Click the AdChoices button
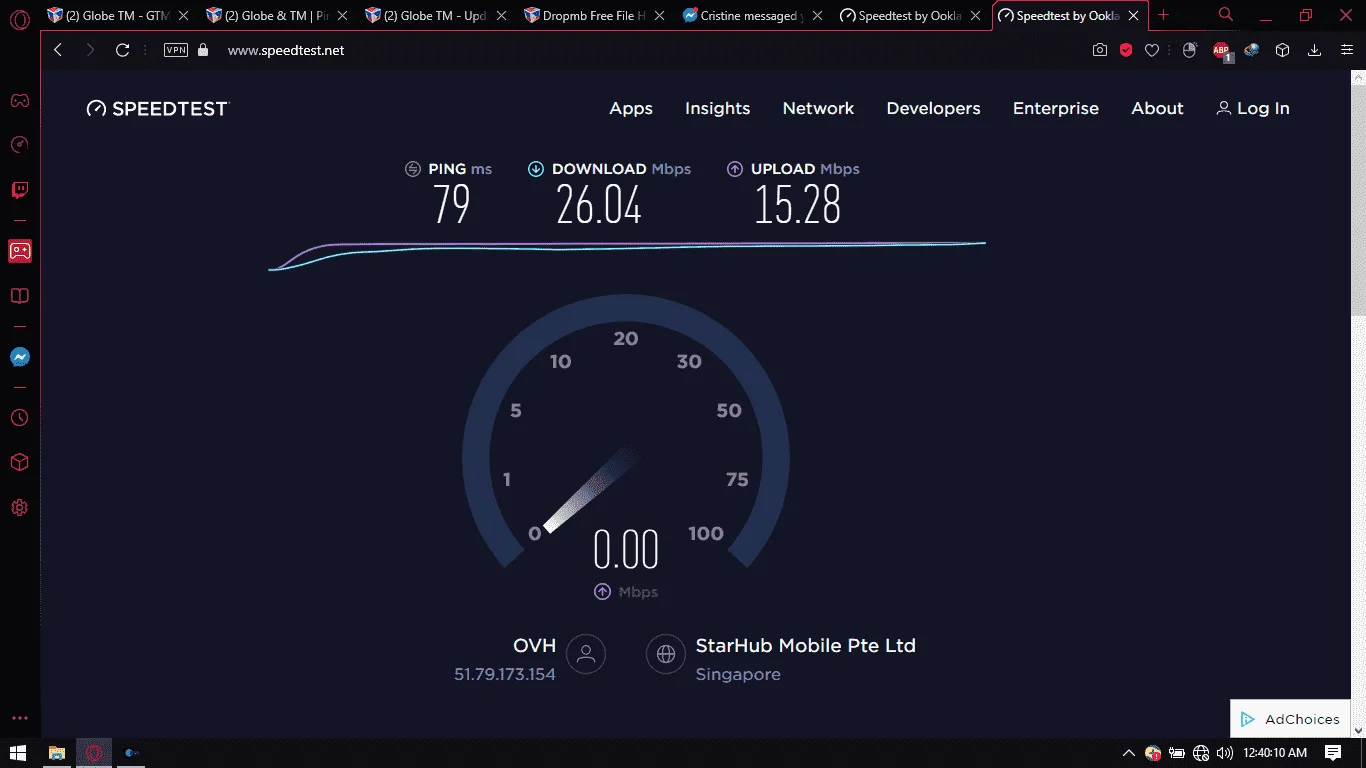Image resolution: width=1366 pixels, height=768 pixels. (x=1290, y=719)
